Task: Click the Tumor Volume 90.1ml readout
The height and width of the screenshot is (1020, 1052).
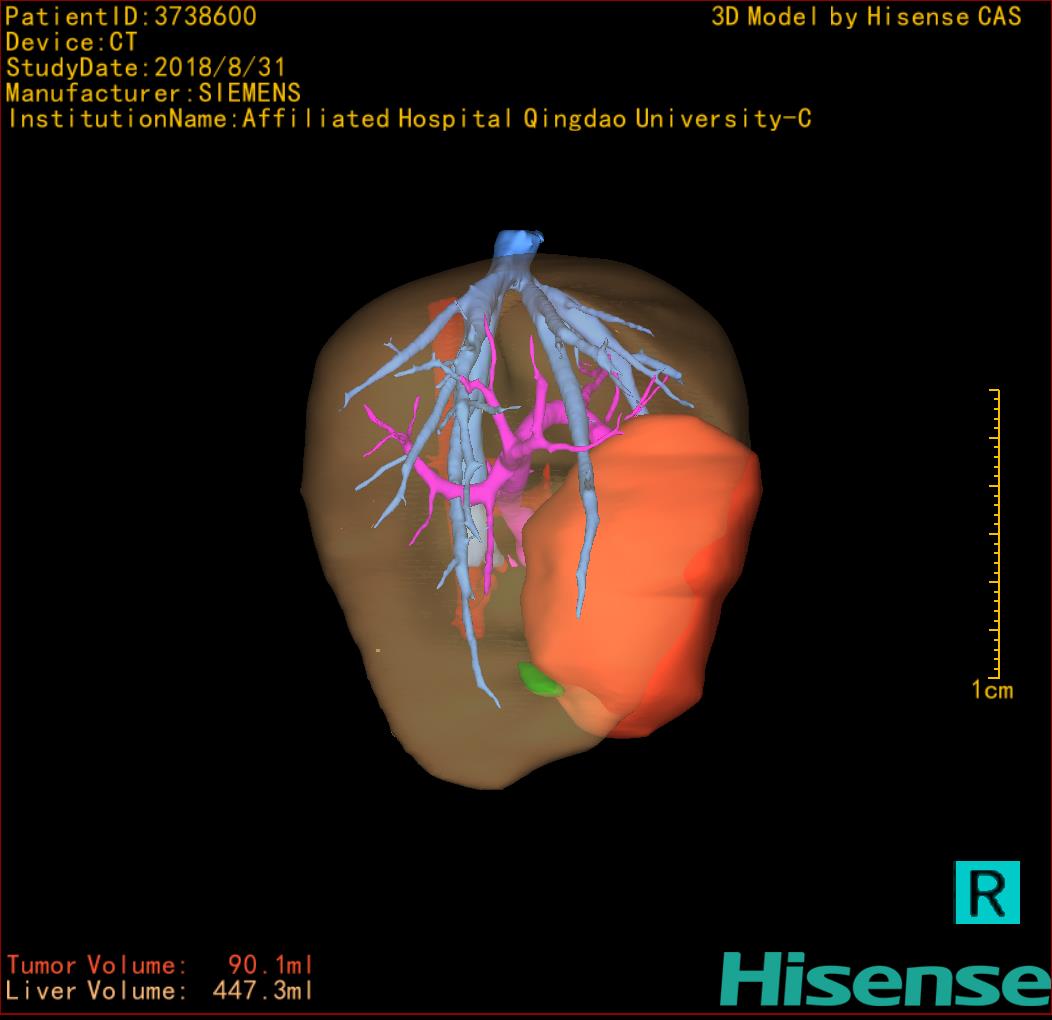Action: 160,965
